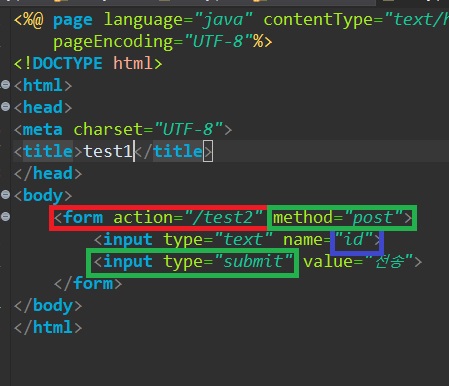Place cursor in the 'test1' title text

[x=108, y=151]
